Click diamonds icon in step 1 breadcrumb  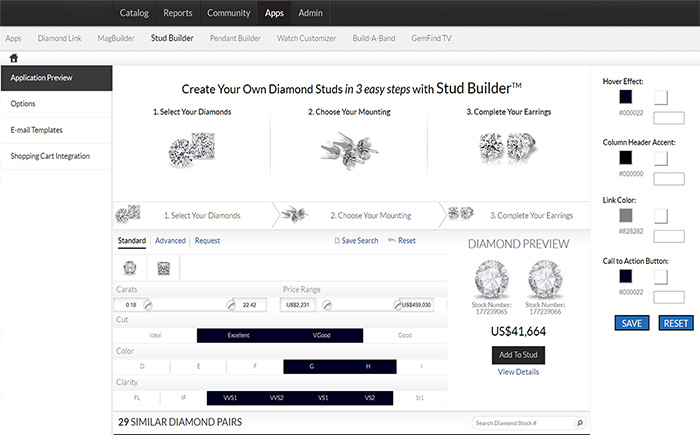point(128,214)
